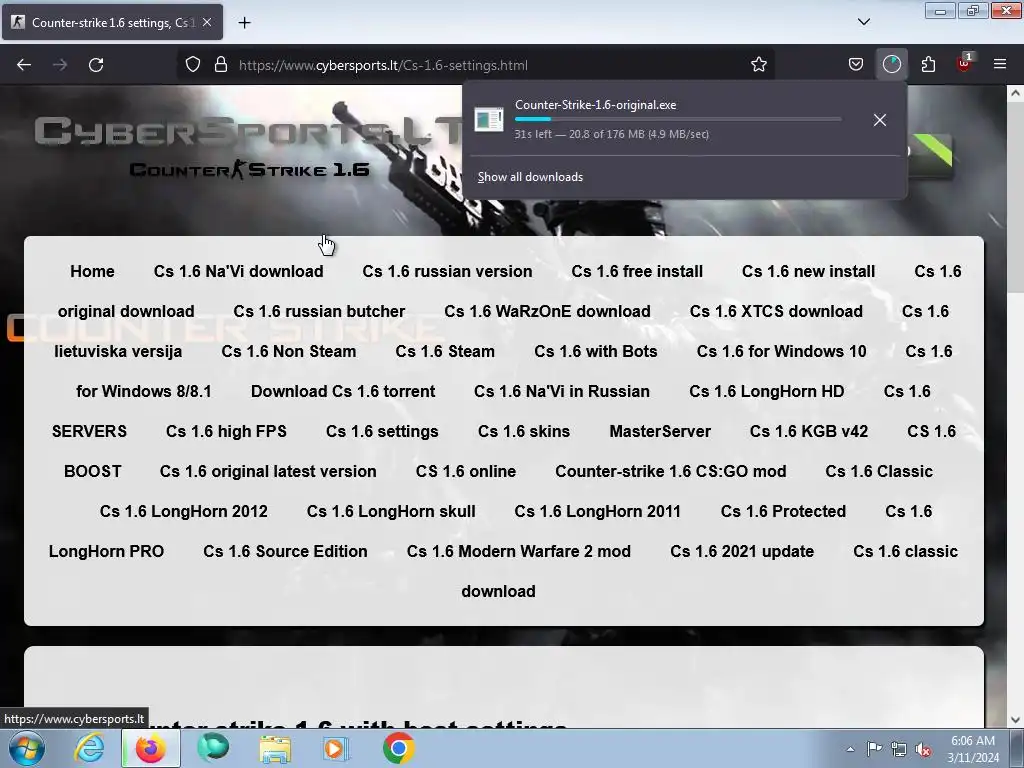
Task: Reload the current page
Action: click(x=96, y=65)
